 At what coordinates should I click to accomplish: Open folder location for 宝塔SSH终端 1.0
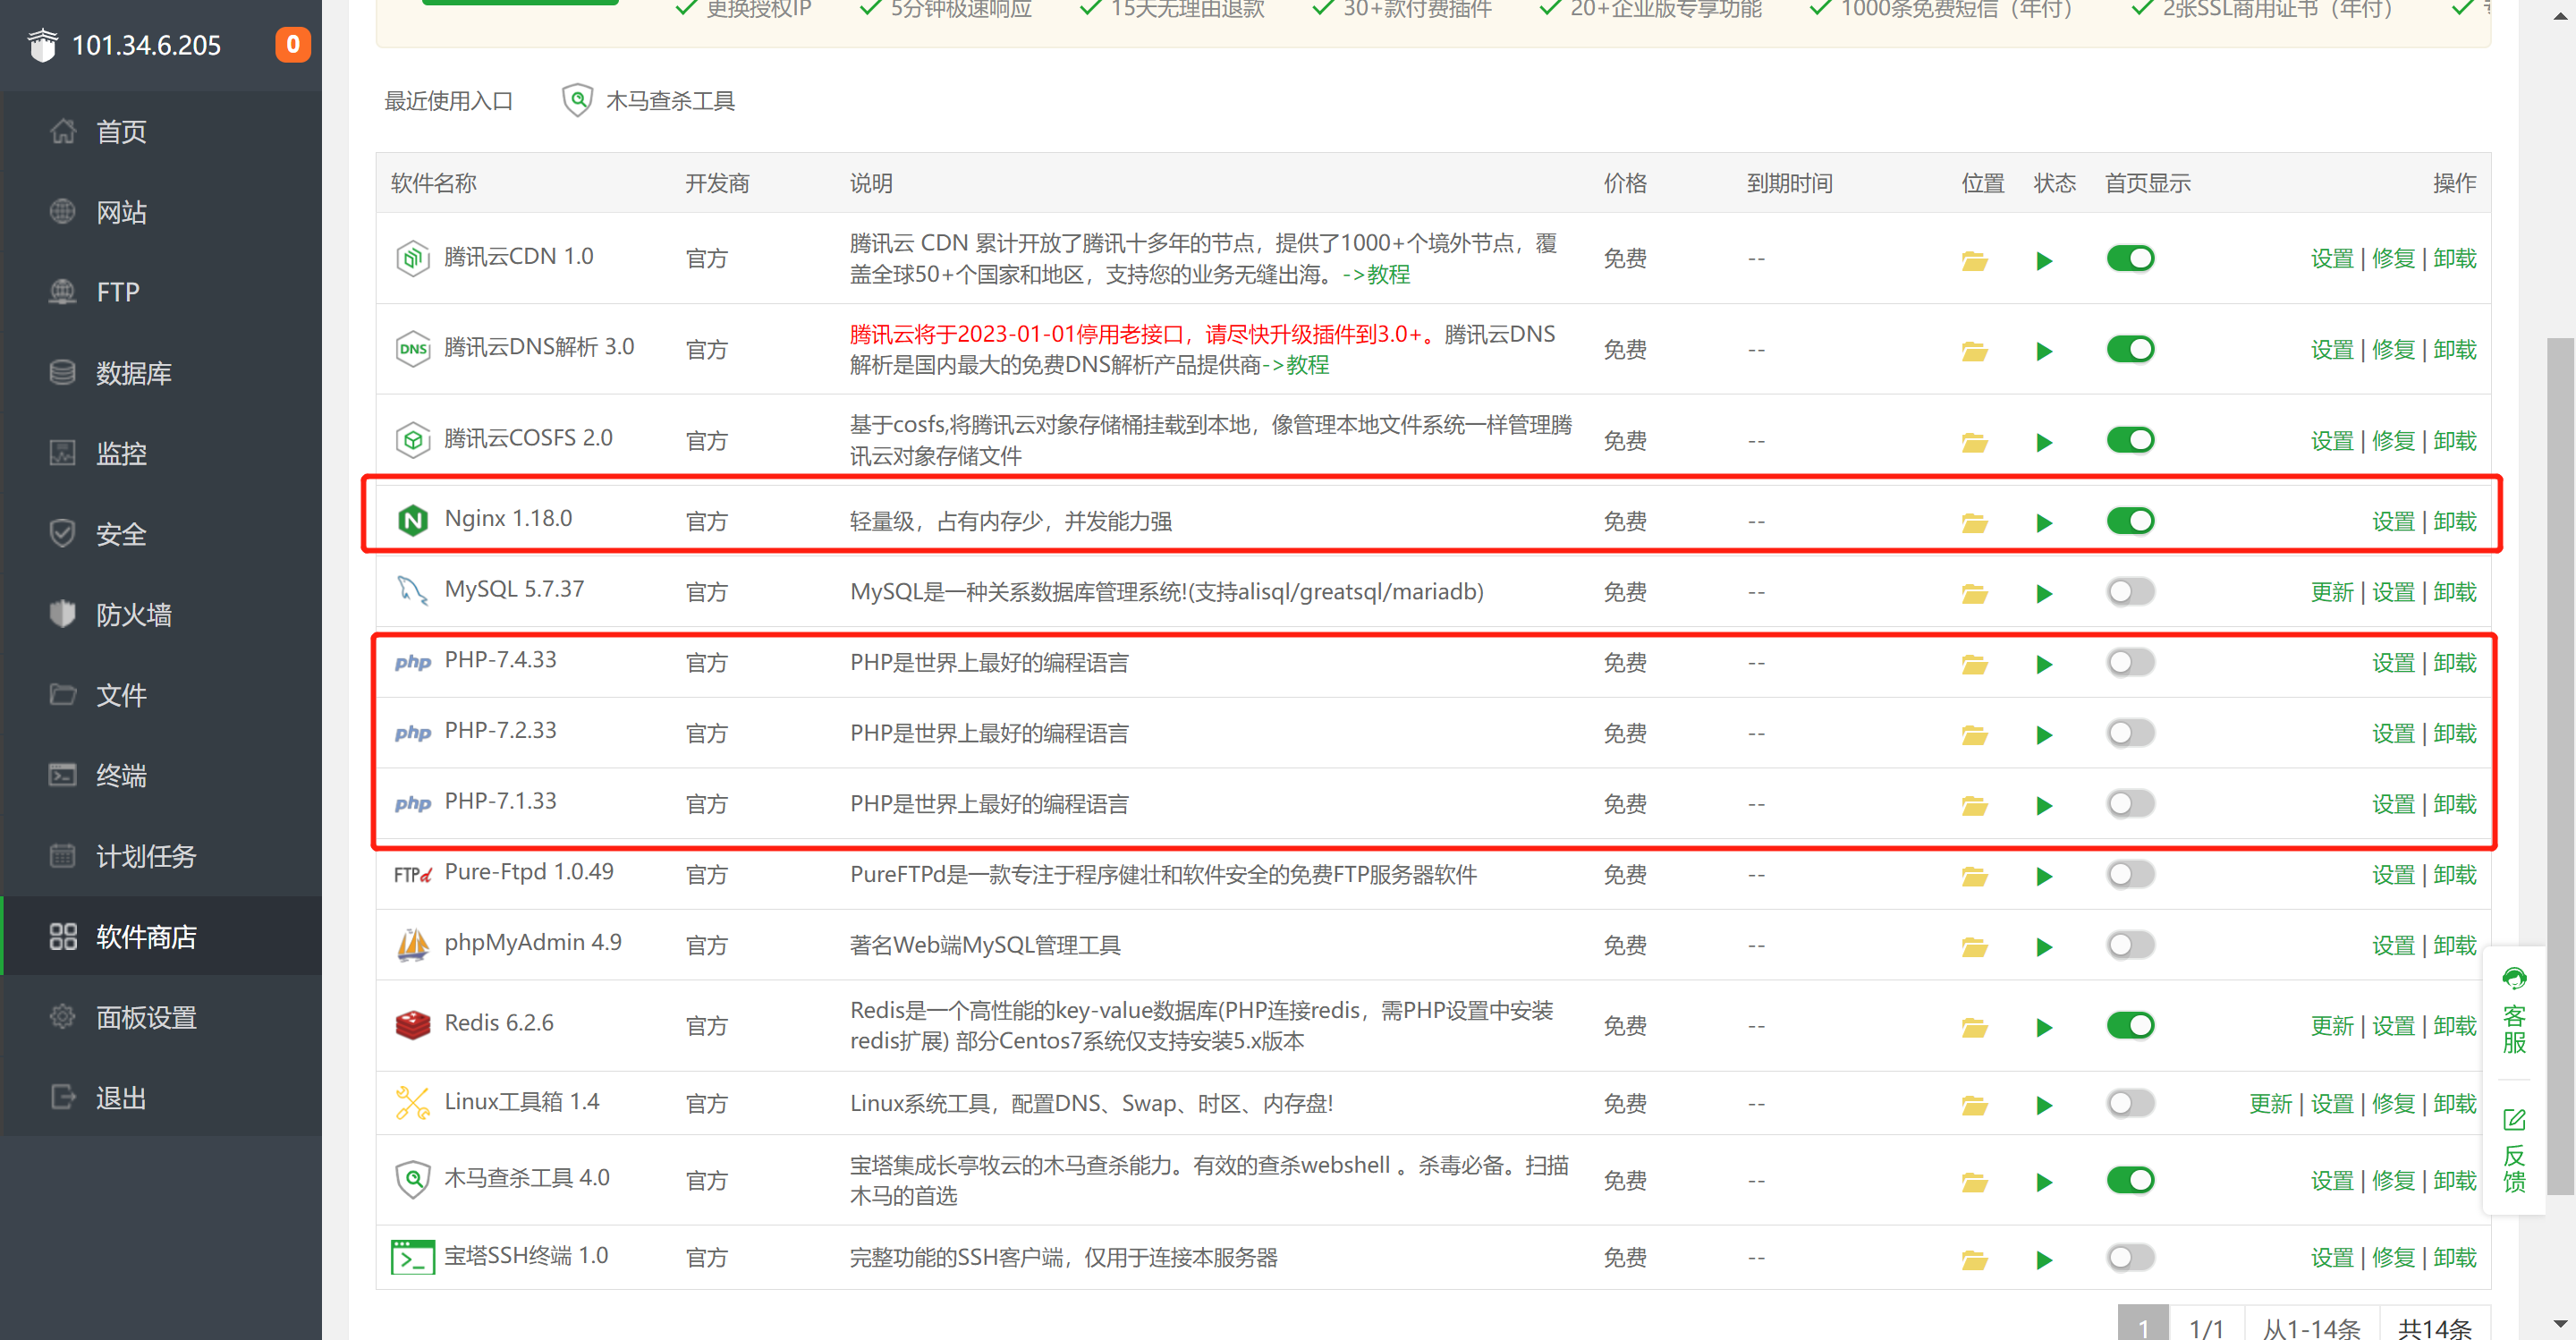coord(1974,1260)
